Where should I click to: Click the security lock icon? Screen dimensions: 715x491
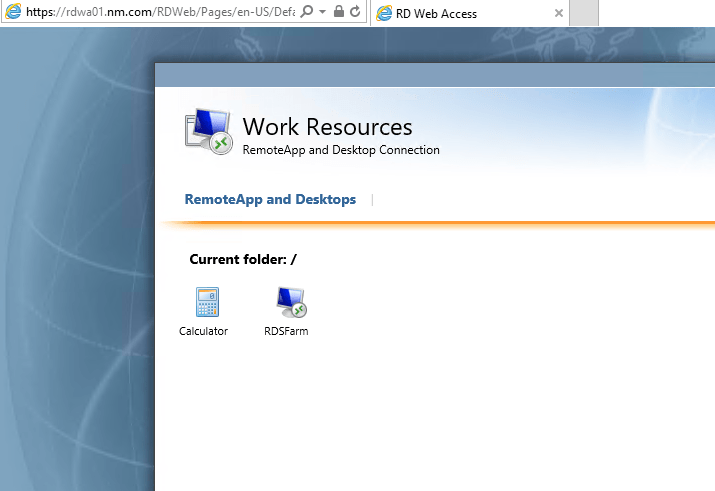tap(338, 11)
